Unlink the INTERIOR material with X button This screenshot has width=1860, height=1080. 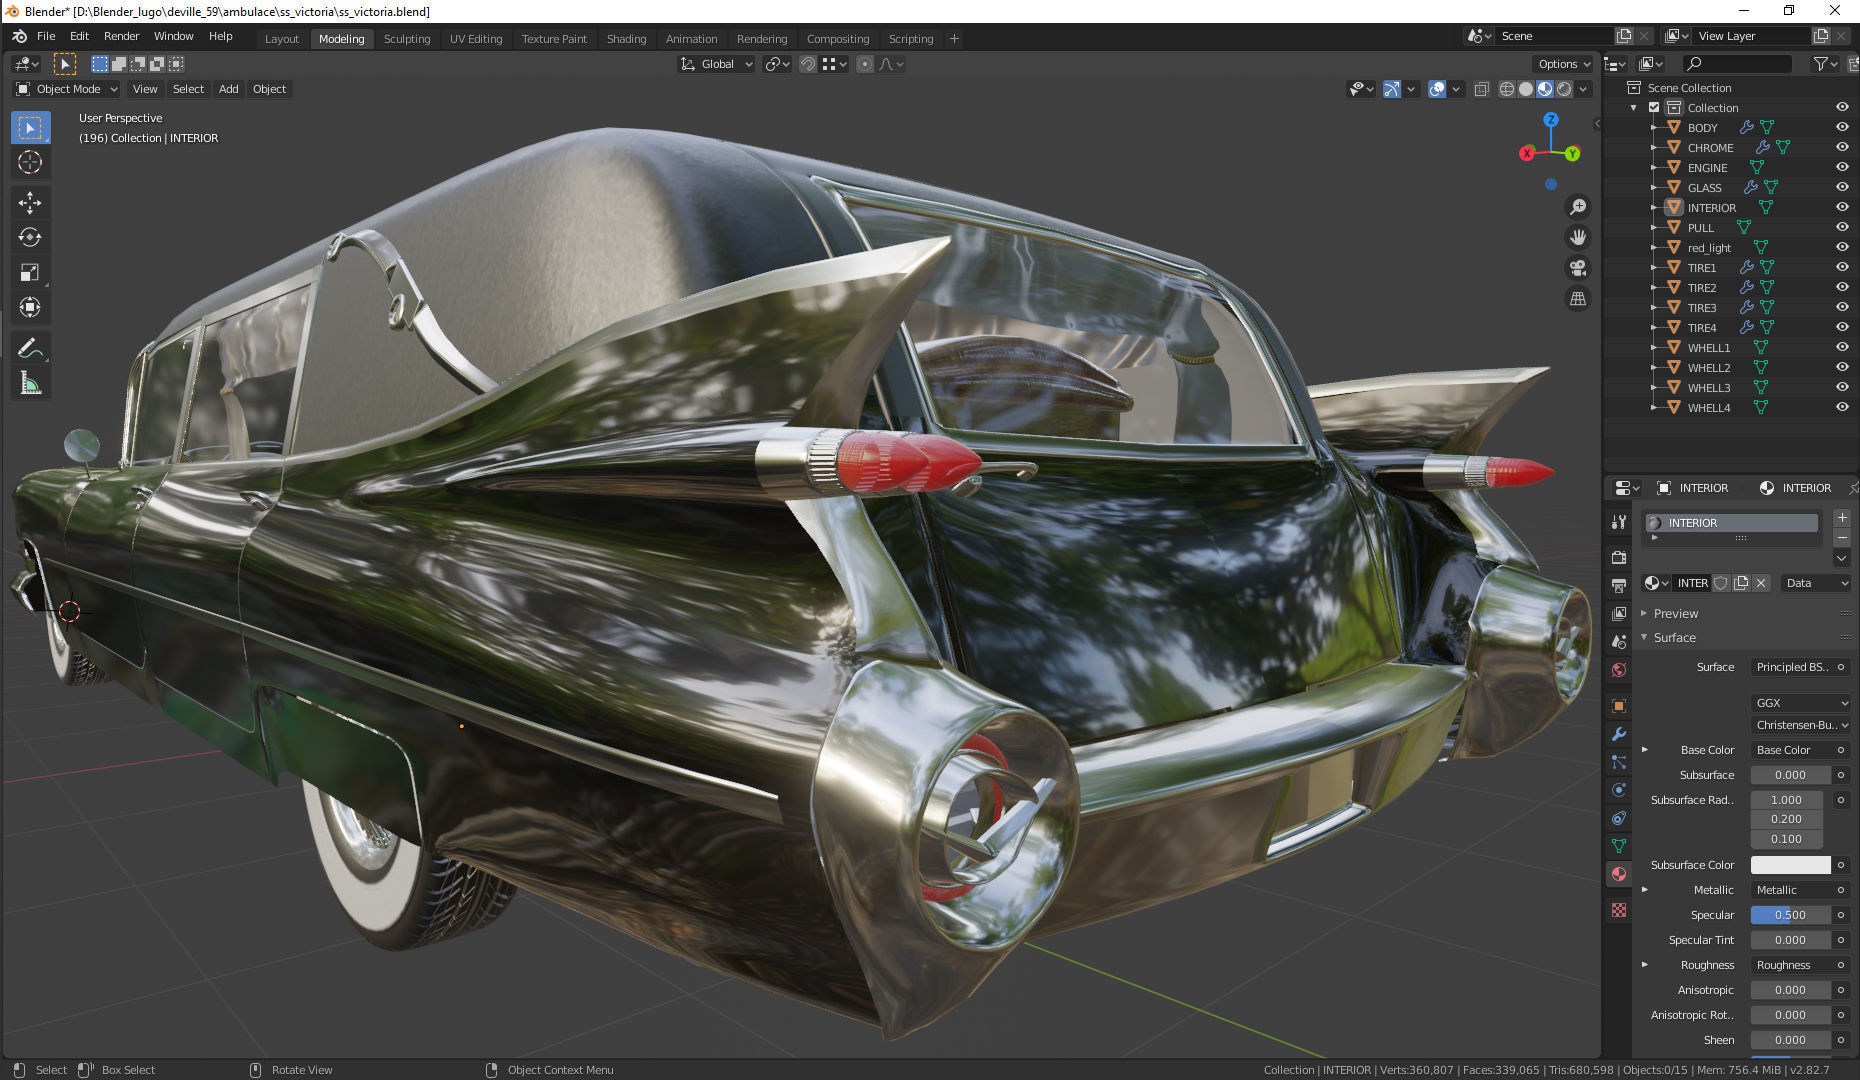pyautogui.click(x=1762, y=583)
